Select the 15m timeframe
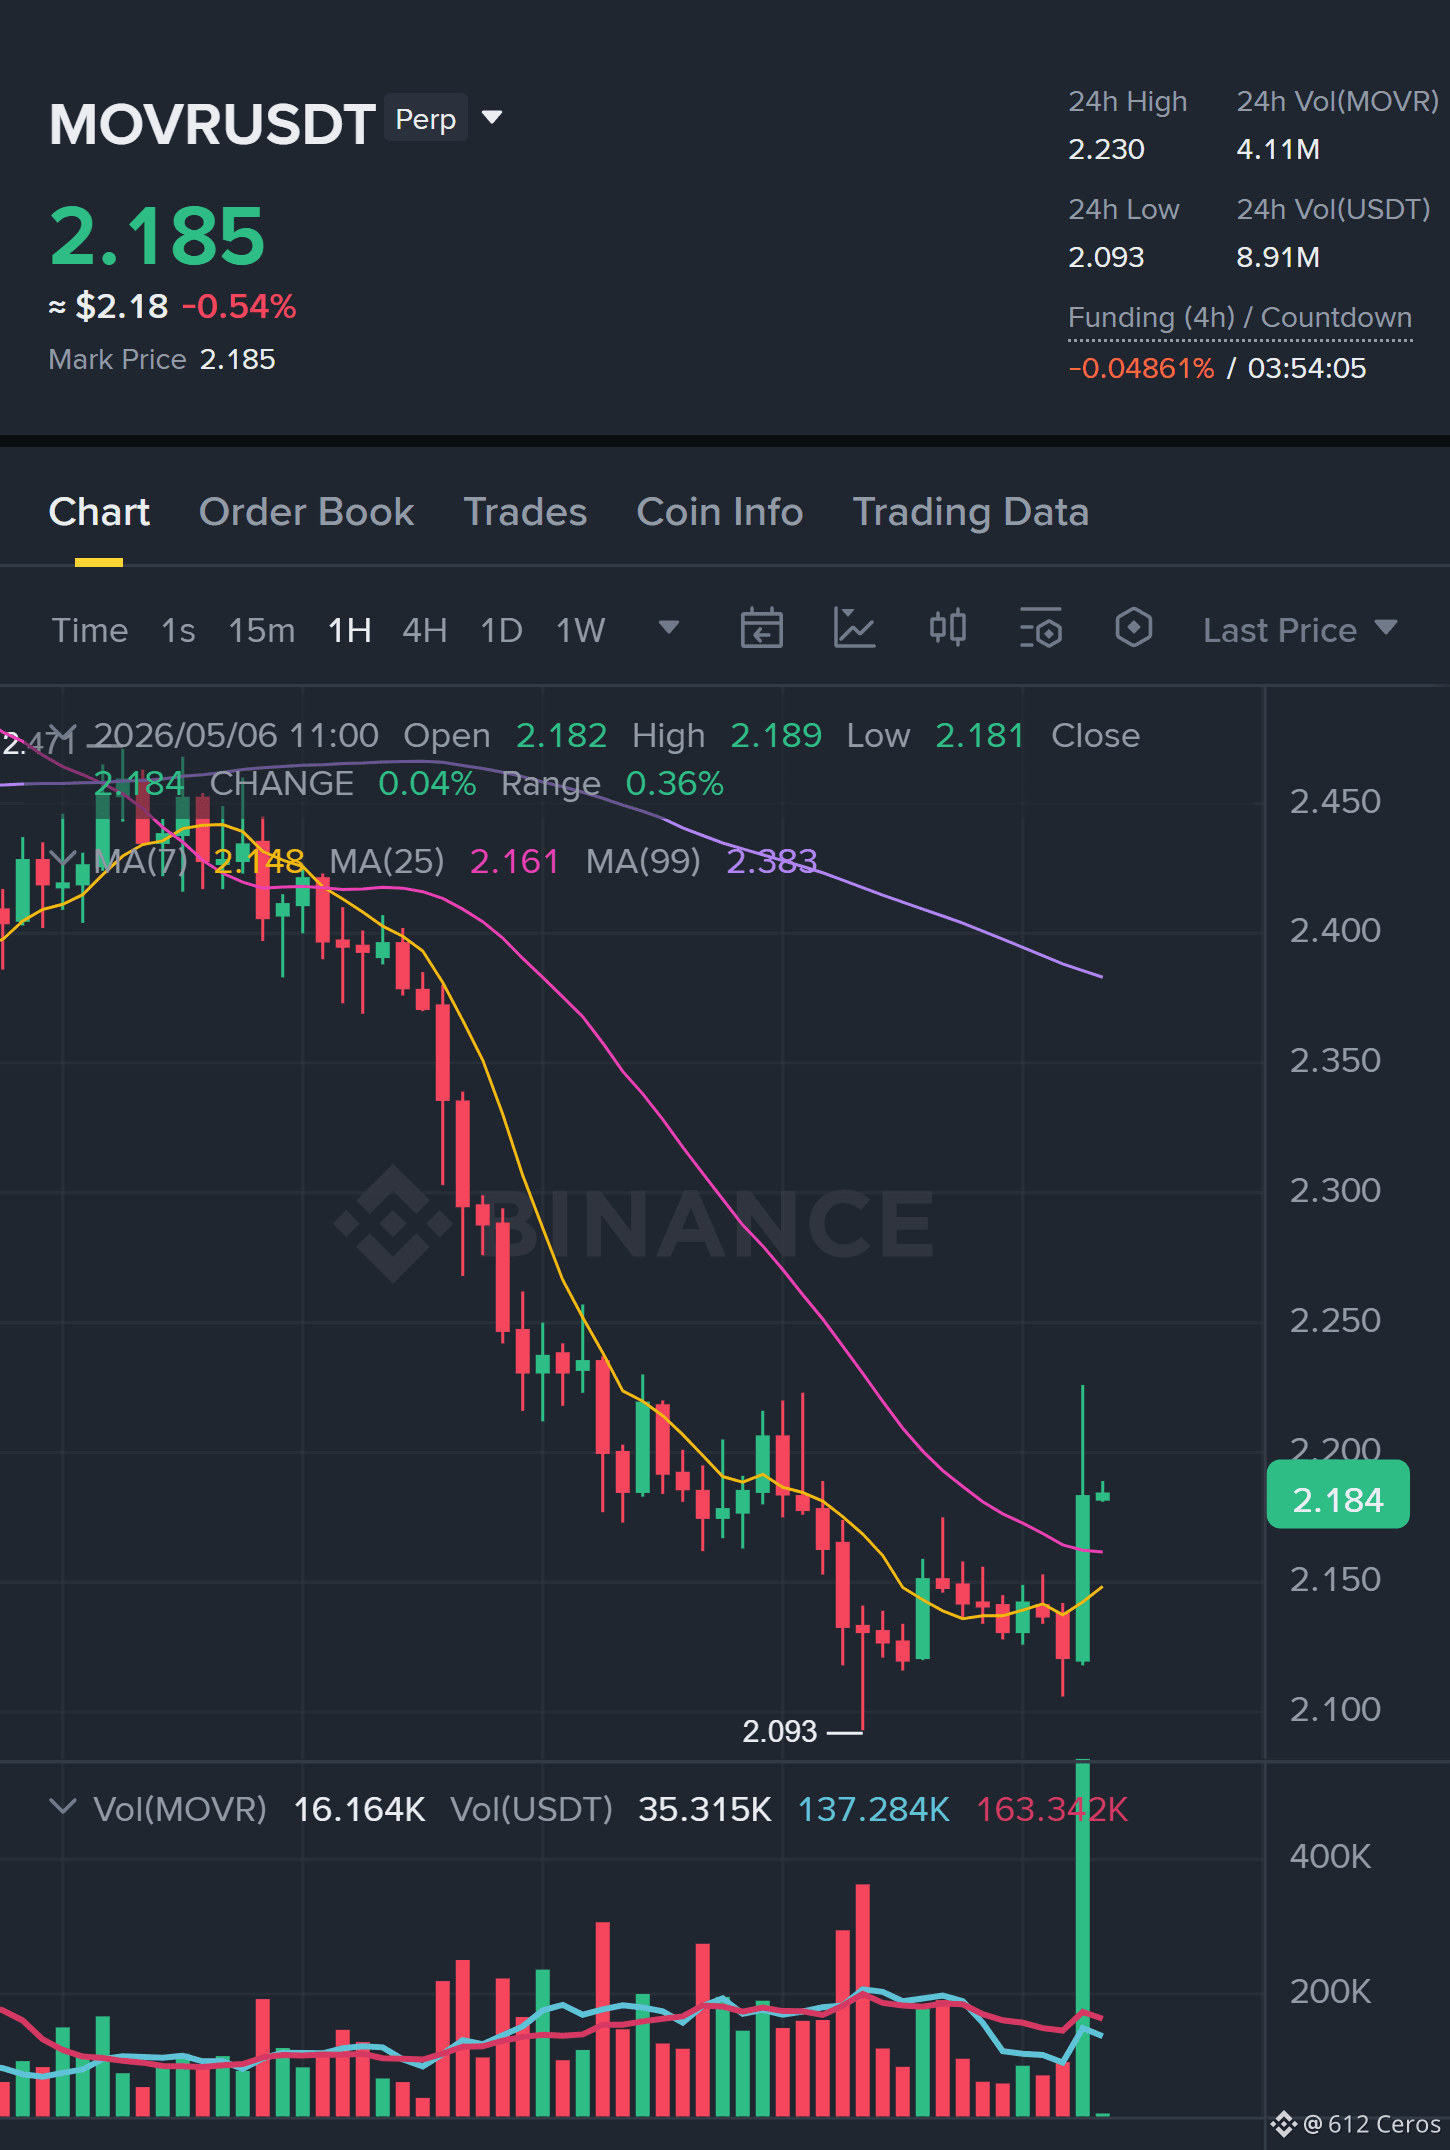The height and width of the screenshot is (2150, 1450). pyautogui.click(x=262, y=630)
